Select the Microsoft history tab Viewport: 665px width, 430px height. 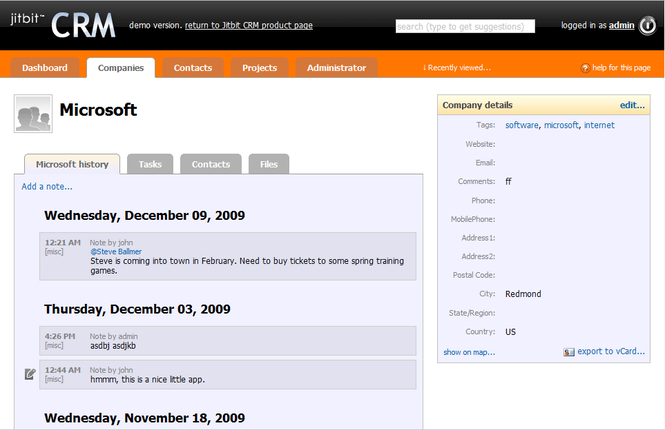click(x=72, y=164)
